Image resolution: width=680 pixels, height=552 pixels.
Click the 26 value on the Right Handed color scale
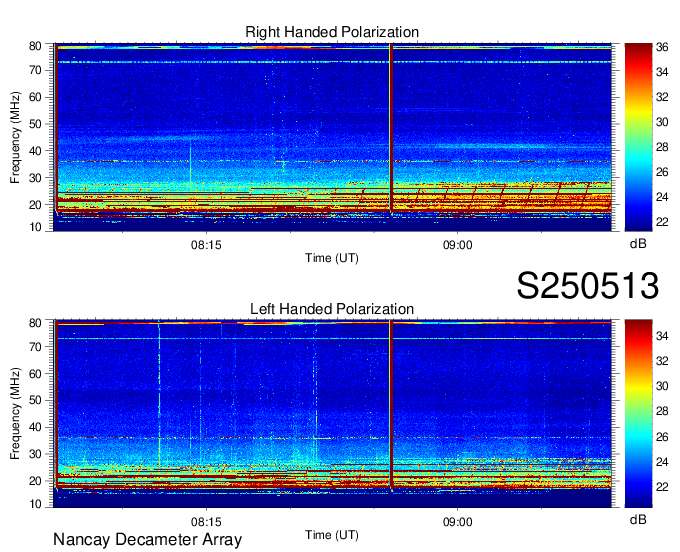click(662, 172)
